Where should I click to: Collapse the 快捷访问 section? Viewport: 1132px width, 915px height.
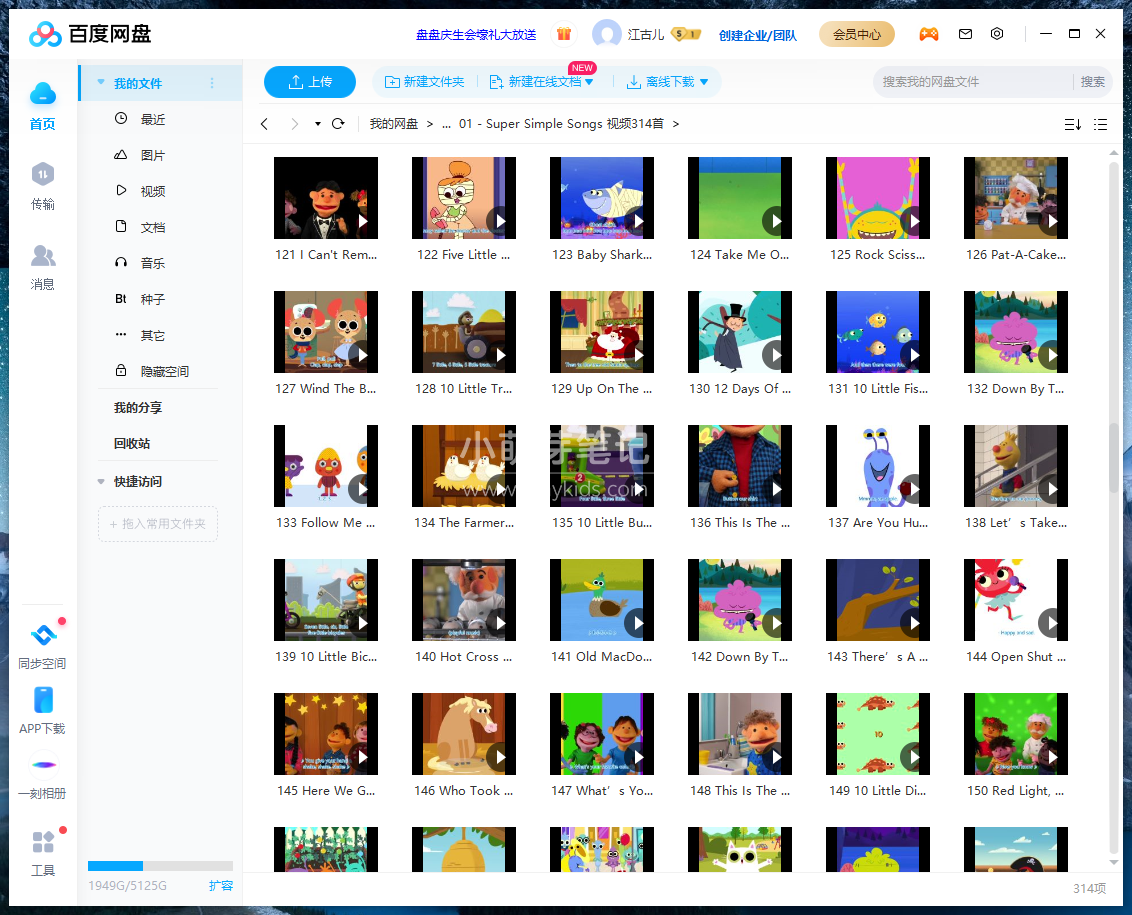[101, 482]
